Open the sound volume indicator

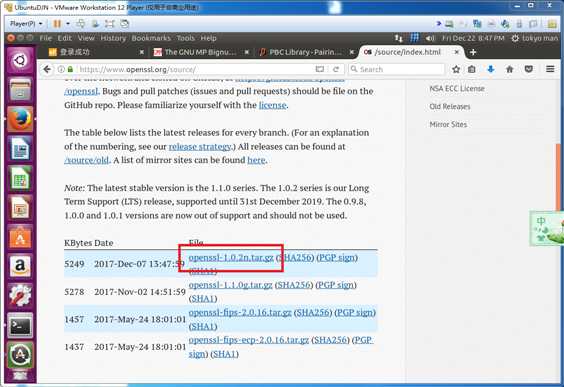pos(430,38)
